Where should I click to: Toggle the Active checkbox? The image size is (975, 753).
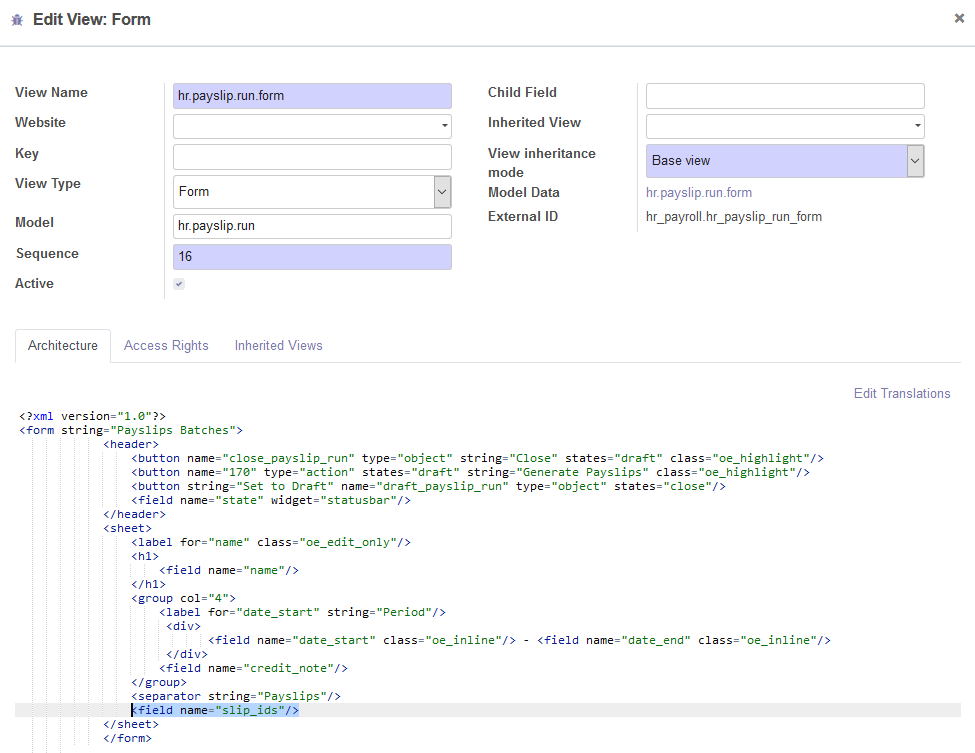coord(179,284)
